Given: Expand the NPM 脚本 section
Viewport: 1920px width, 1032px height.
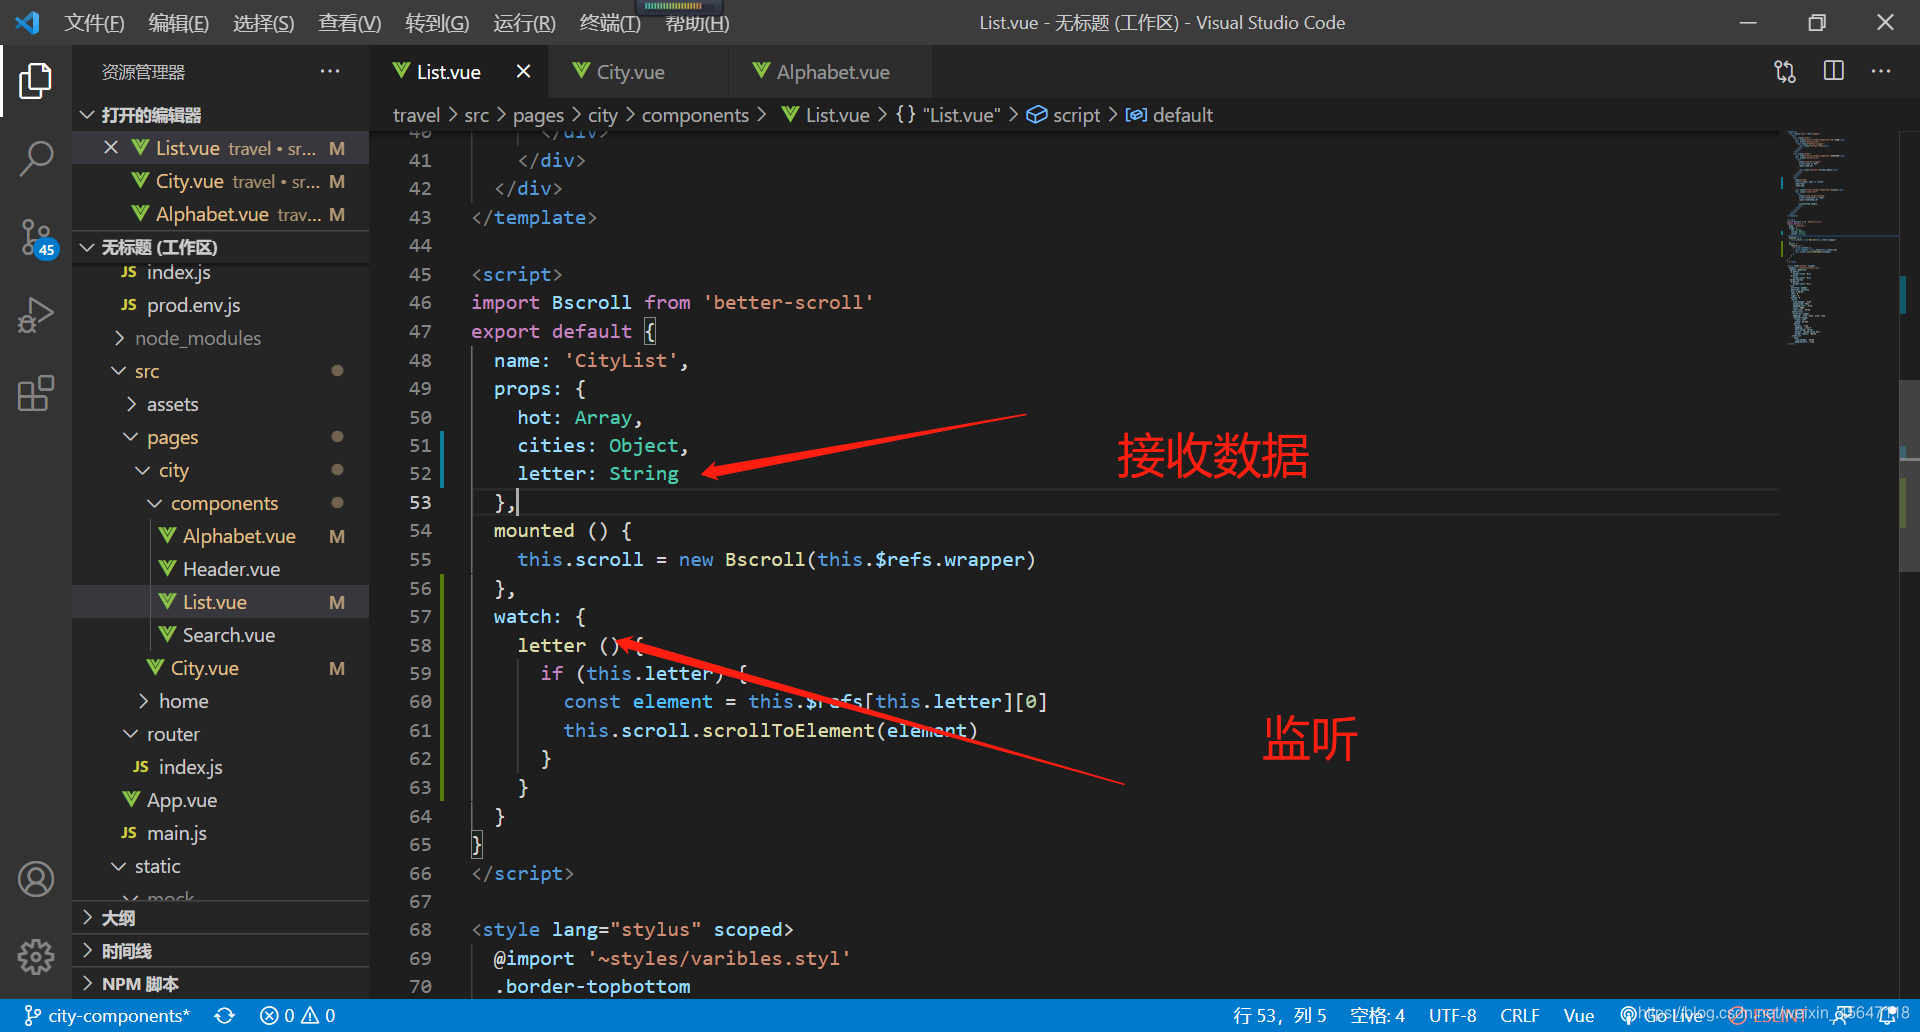Looking at the screenshot, I should (220, 984).
